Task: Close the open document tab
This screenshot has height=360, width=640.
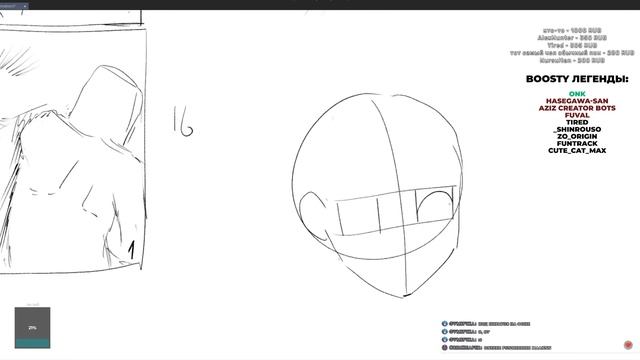Action: pos(25,6)
